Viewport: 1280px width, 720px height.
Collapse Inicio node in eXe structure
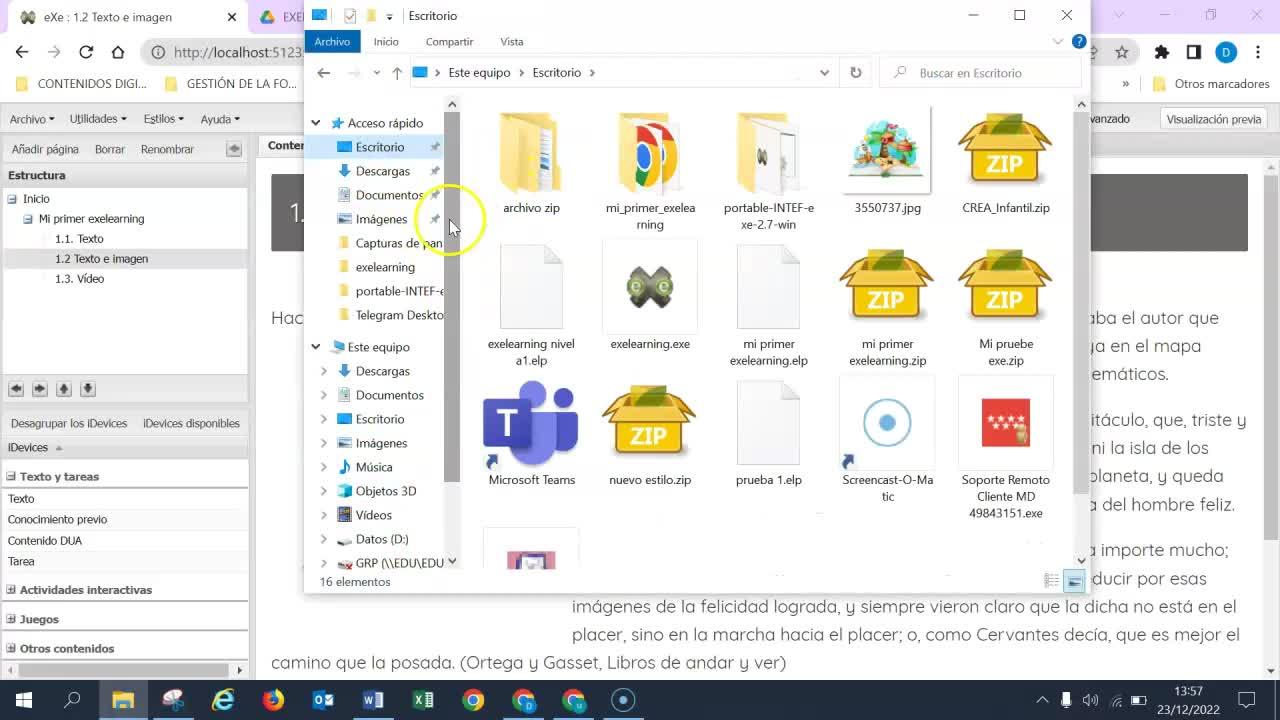pyautogui.click(x=13, y=199)
